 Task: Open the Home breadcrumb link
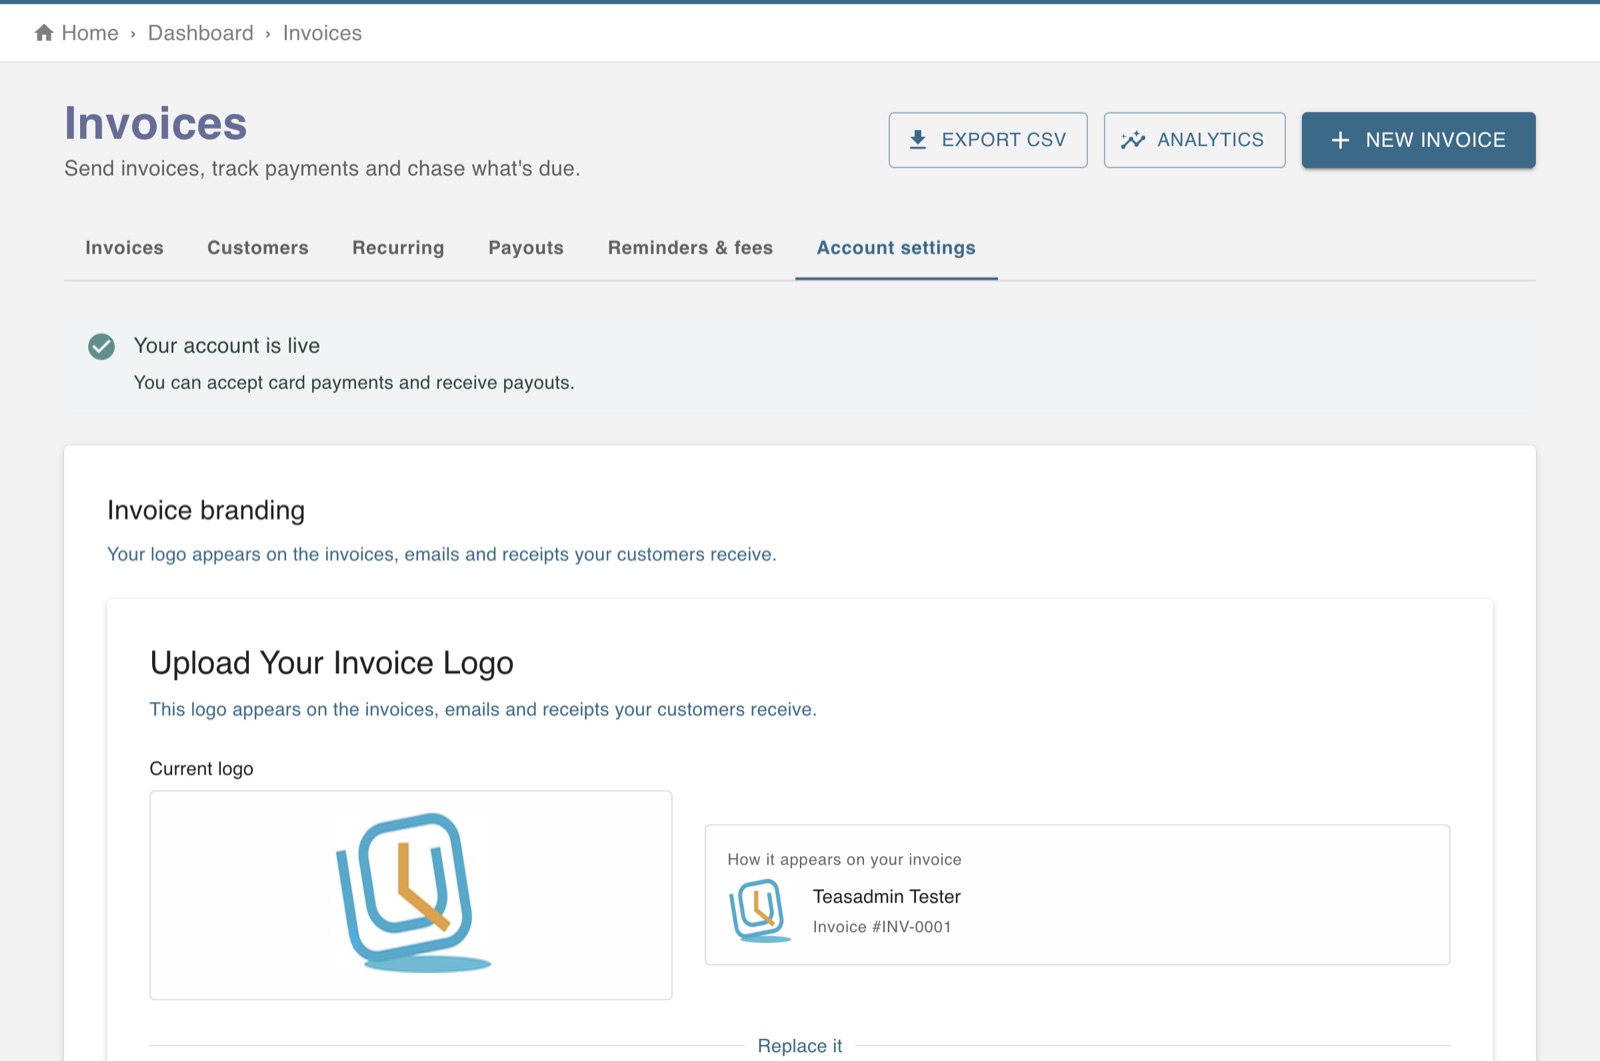coord(90,33)
